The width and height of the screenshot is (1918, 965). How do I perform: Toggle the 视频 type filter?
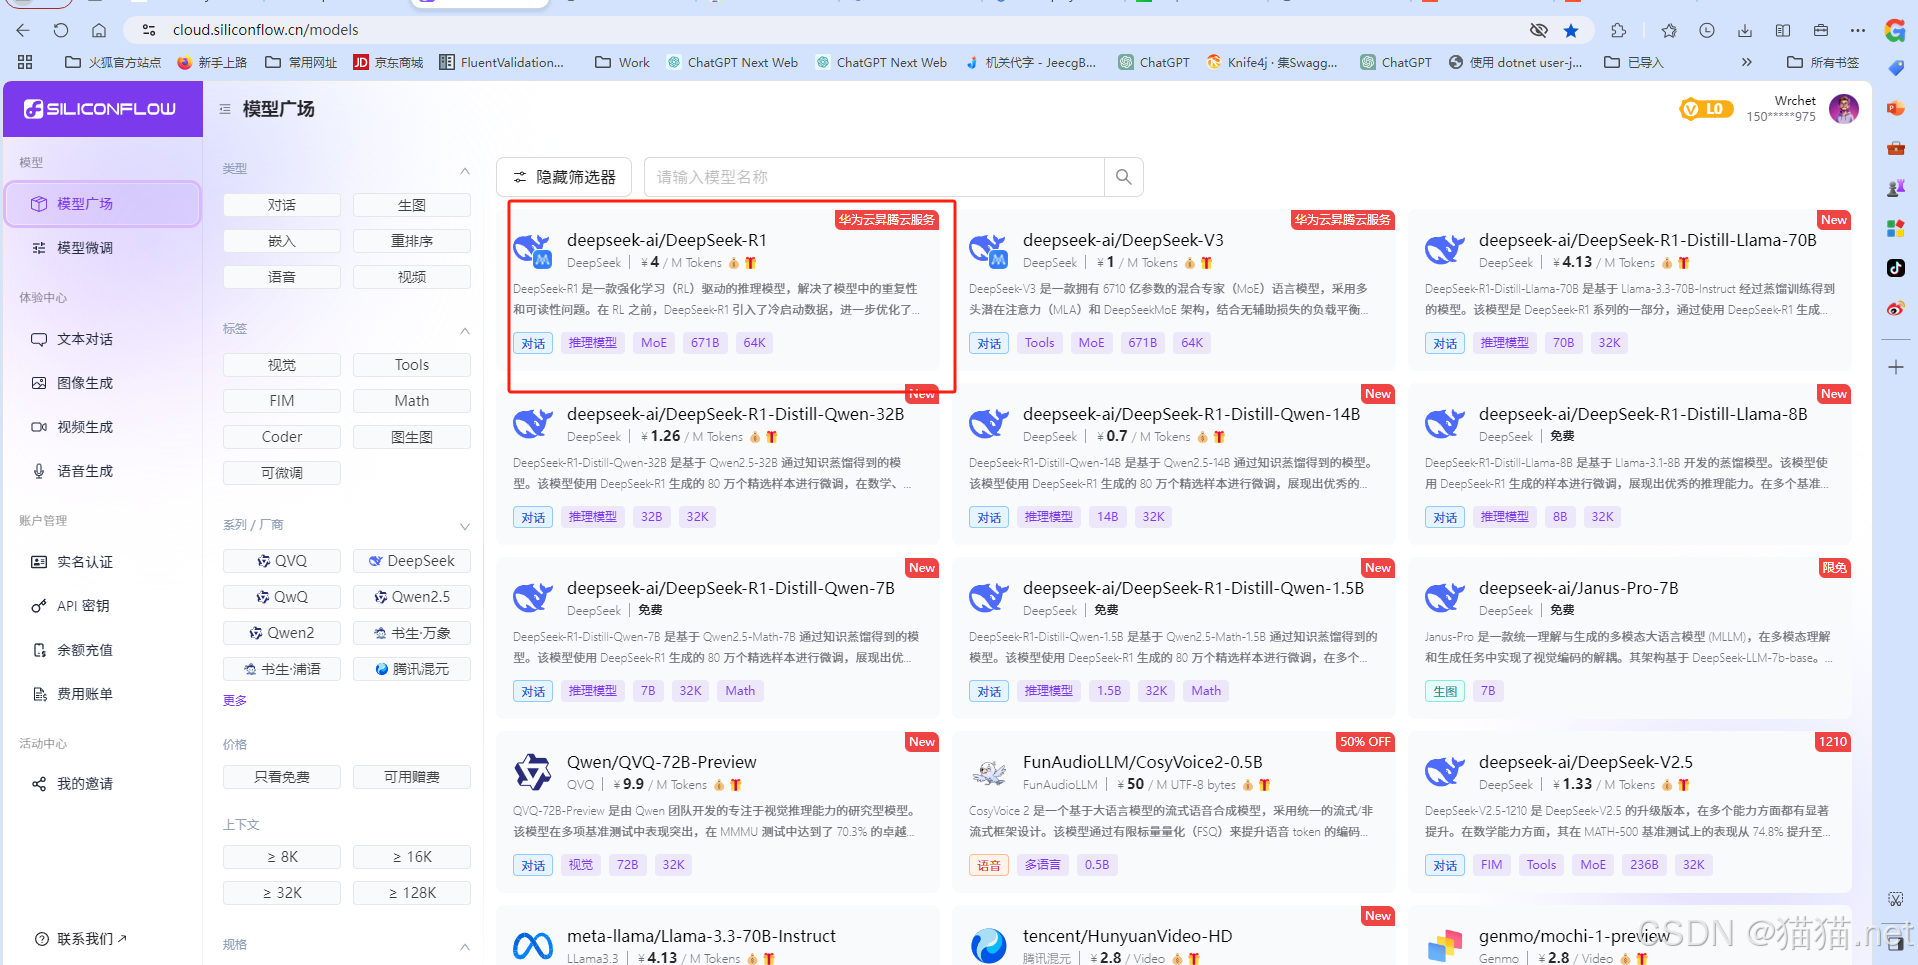tap(412, 277)
